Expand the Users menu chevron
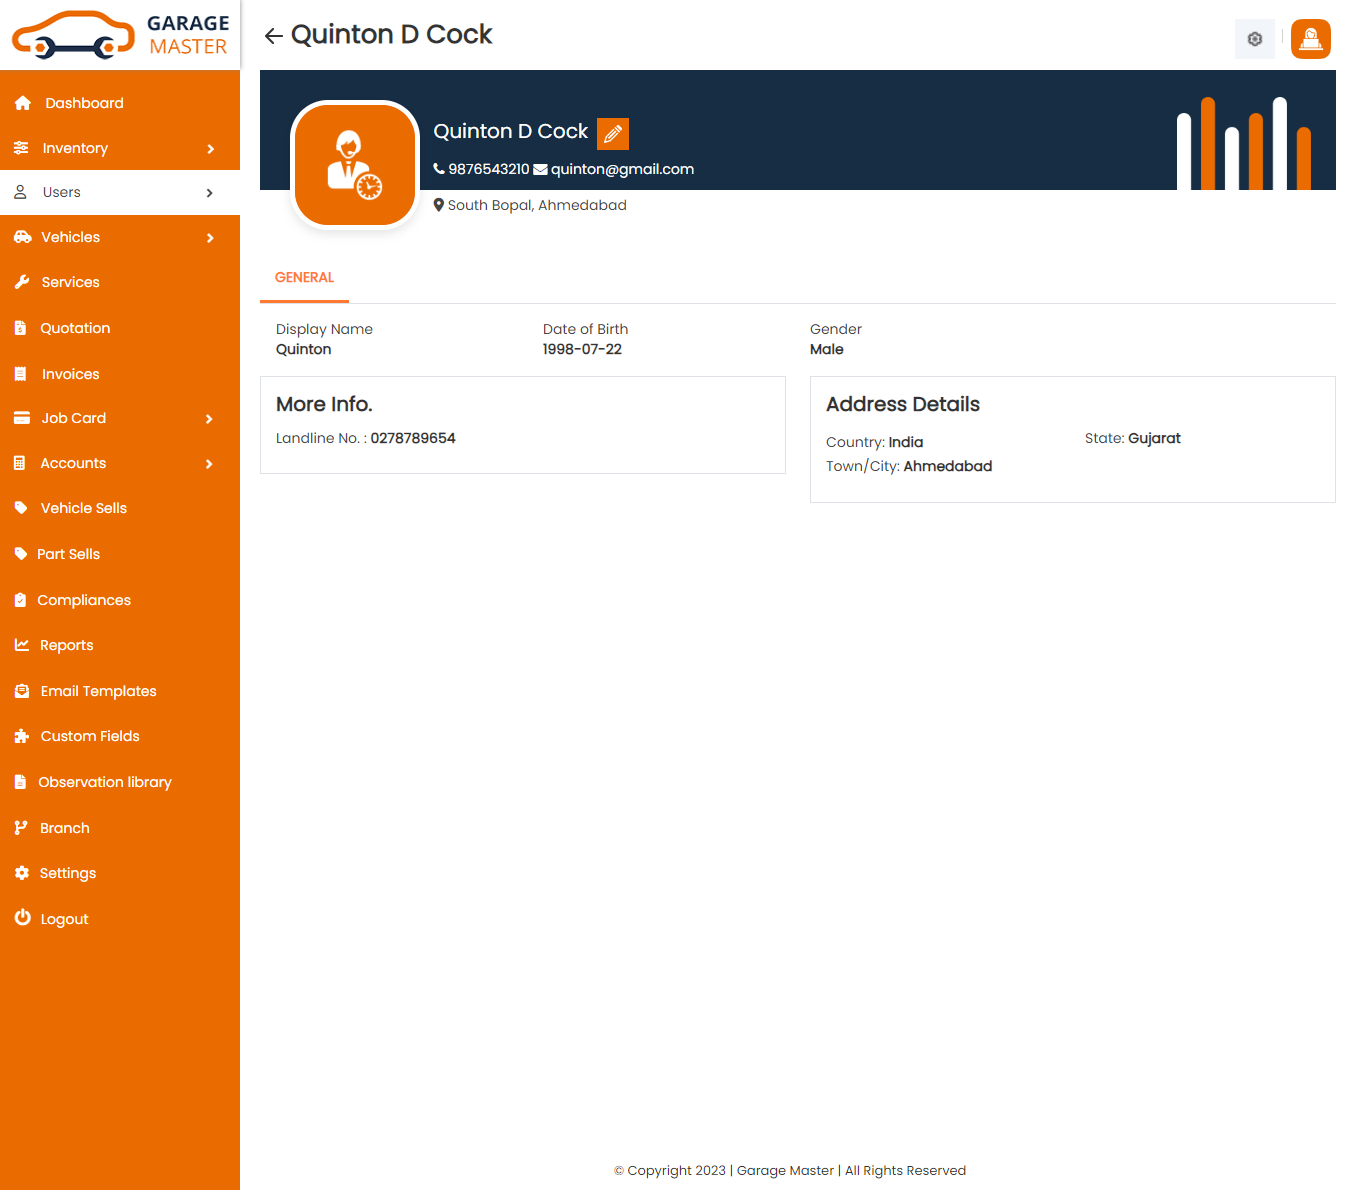The image size is (1366, 1190). click(x=209, y=193)
